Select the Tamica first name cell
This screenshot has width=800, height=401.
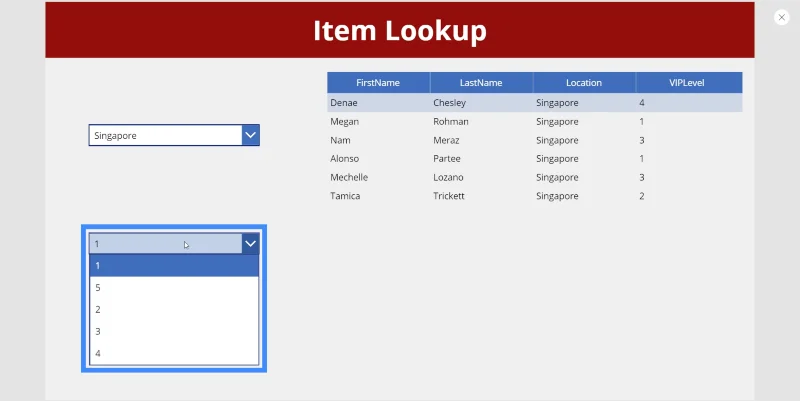click(x=345, y=196)
